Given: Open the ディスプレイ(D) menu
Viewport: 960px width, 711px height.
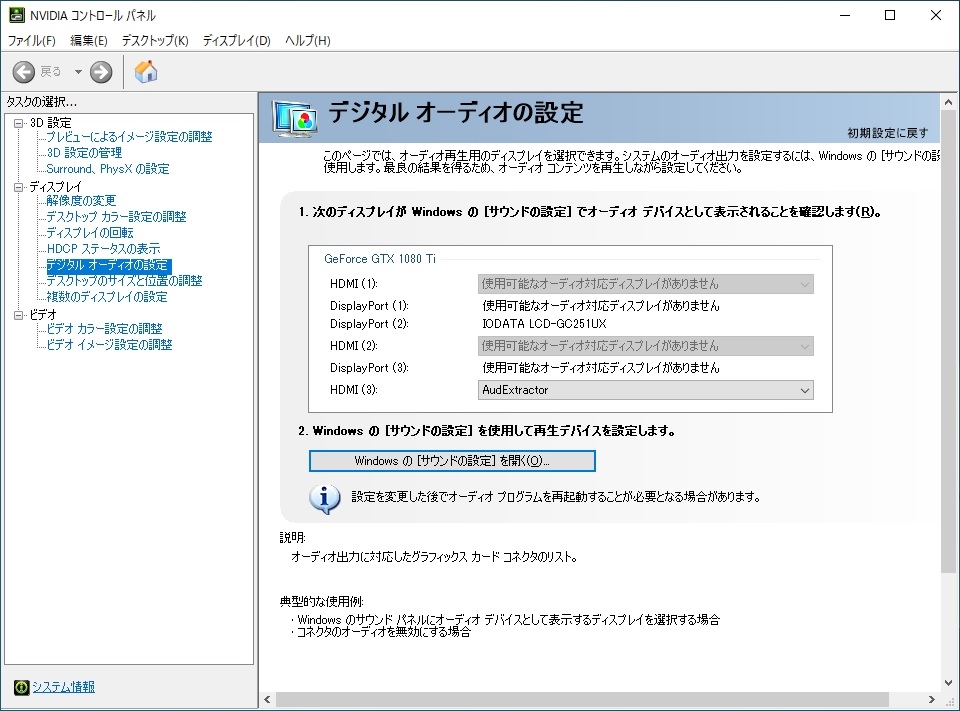Looking at the screenshot, I should pyautogui.click(x=236, y=40).
